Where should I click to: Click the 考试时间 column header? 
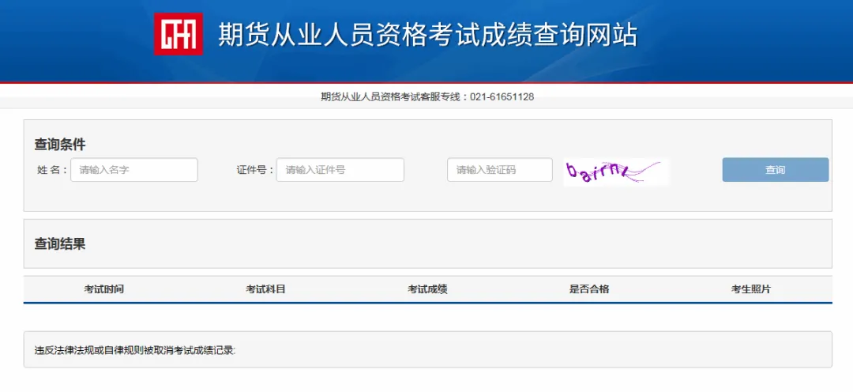tap(104, 289)
